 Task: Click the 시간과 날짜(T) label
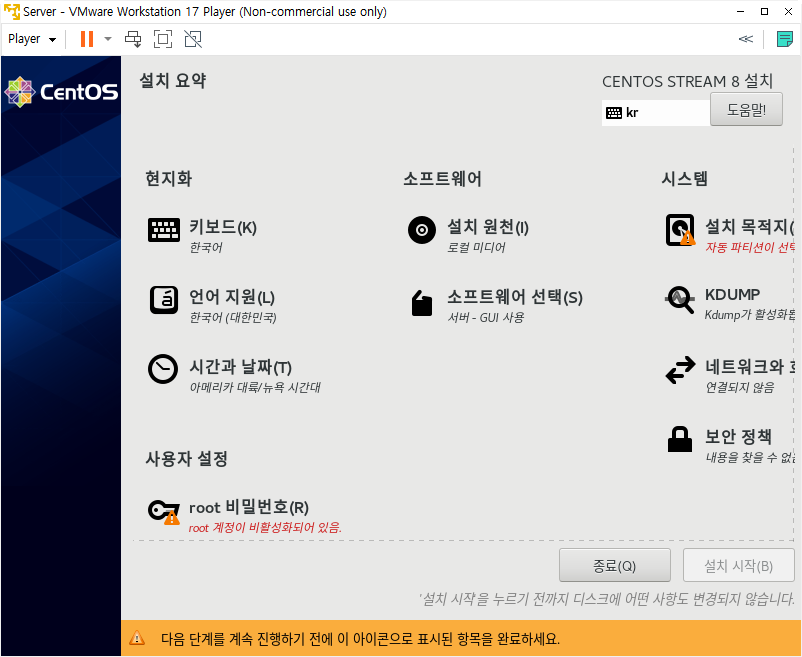pyautogui.click(x=240, y=367)
